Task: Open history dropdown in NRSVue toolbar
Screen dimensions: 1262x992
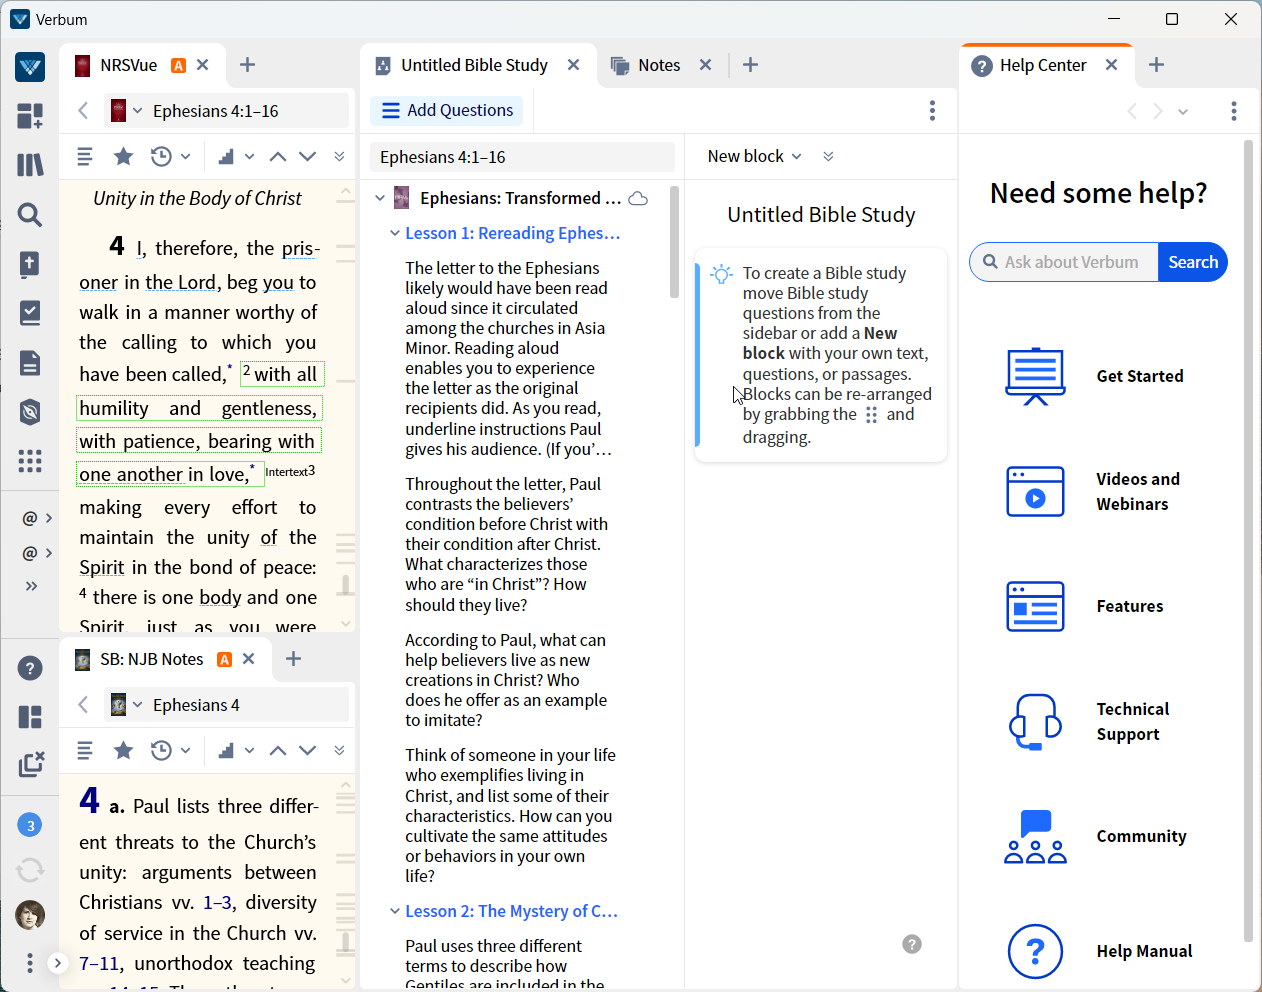Action: click(x=170, y=156)
